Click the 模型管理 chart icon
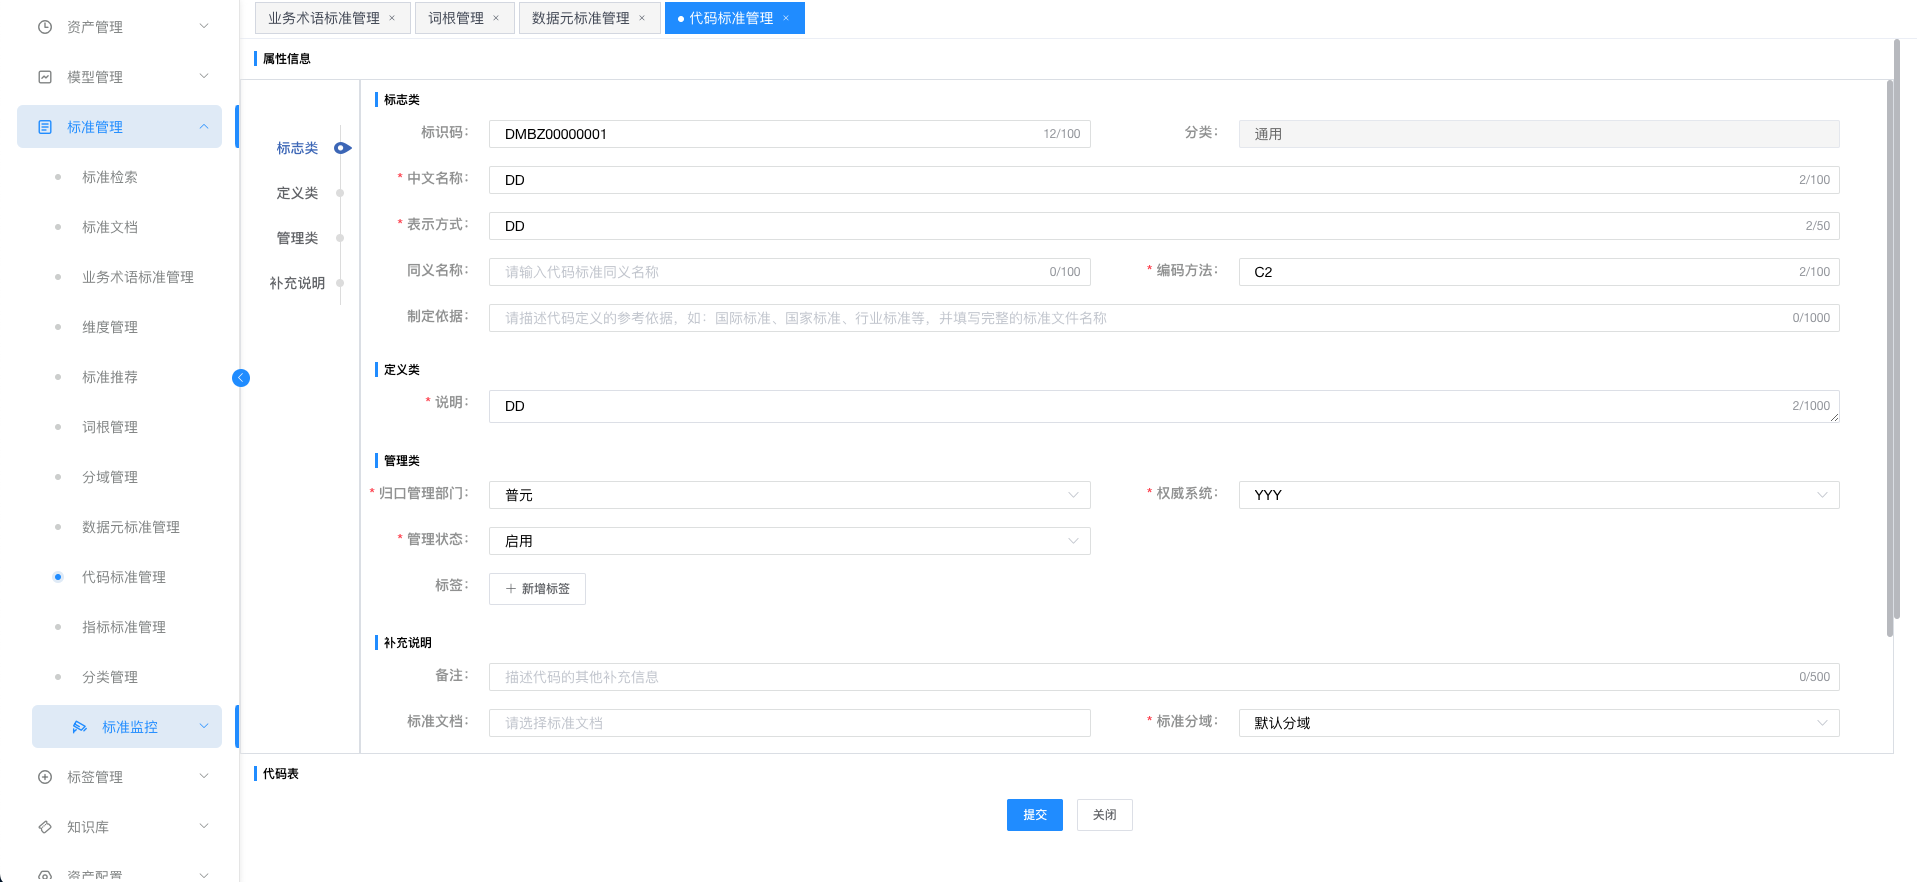Viewport: 1917px width, 882px height. click(45, 77)
